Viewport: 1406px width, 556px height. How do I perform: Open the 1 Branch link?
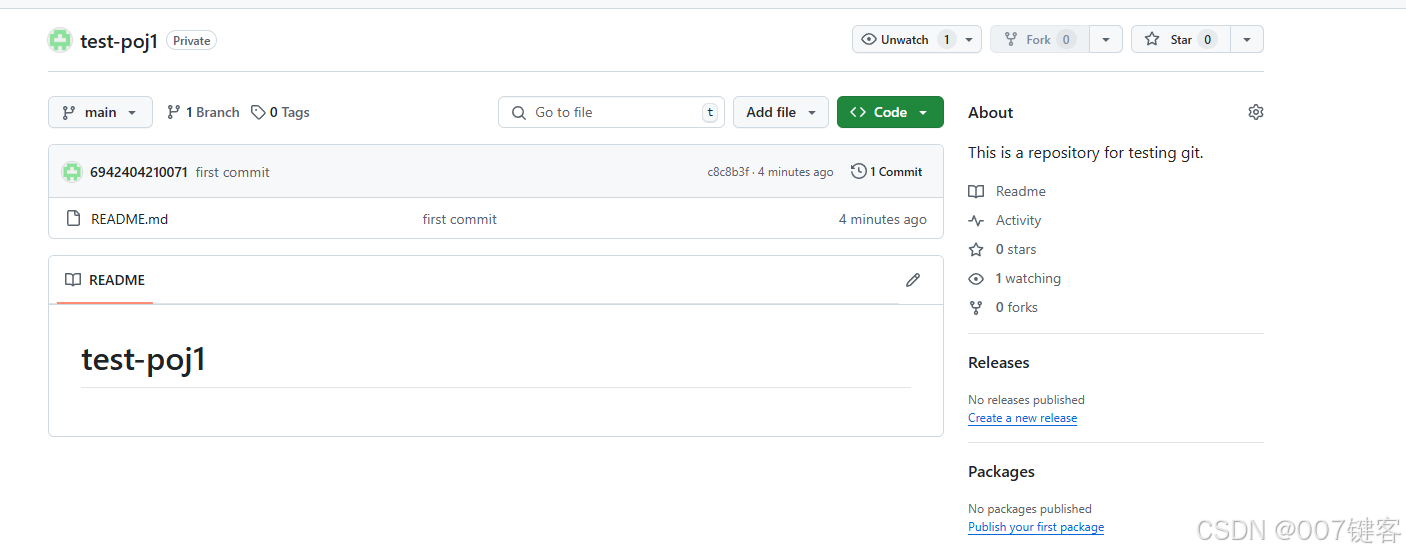203,112
